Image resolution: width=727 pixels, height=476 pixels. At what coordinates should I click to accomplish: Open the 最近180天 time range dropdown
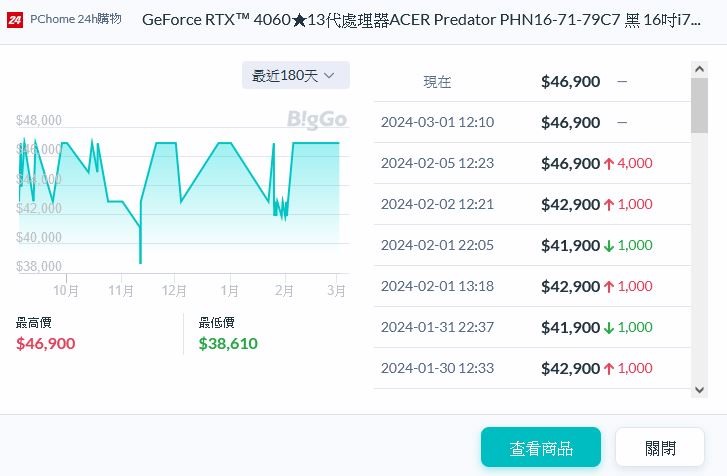pos(296,76)
